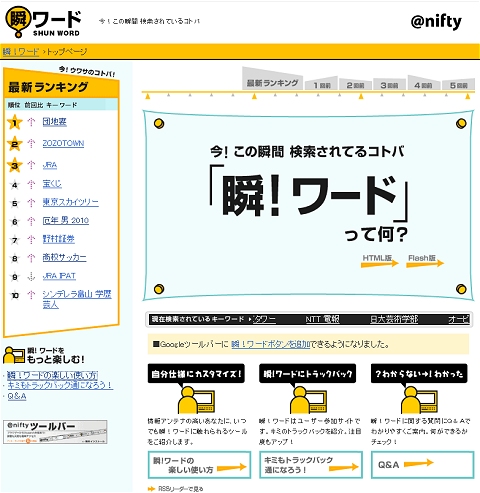The image size is (480, 493).
Task: Click the もっと楽しむ person icon
Action: click(x=14, y=355)
